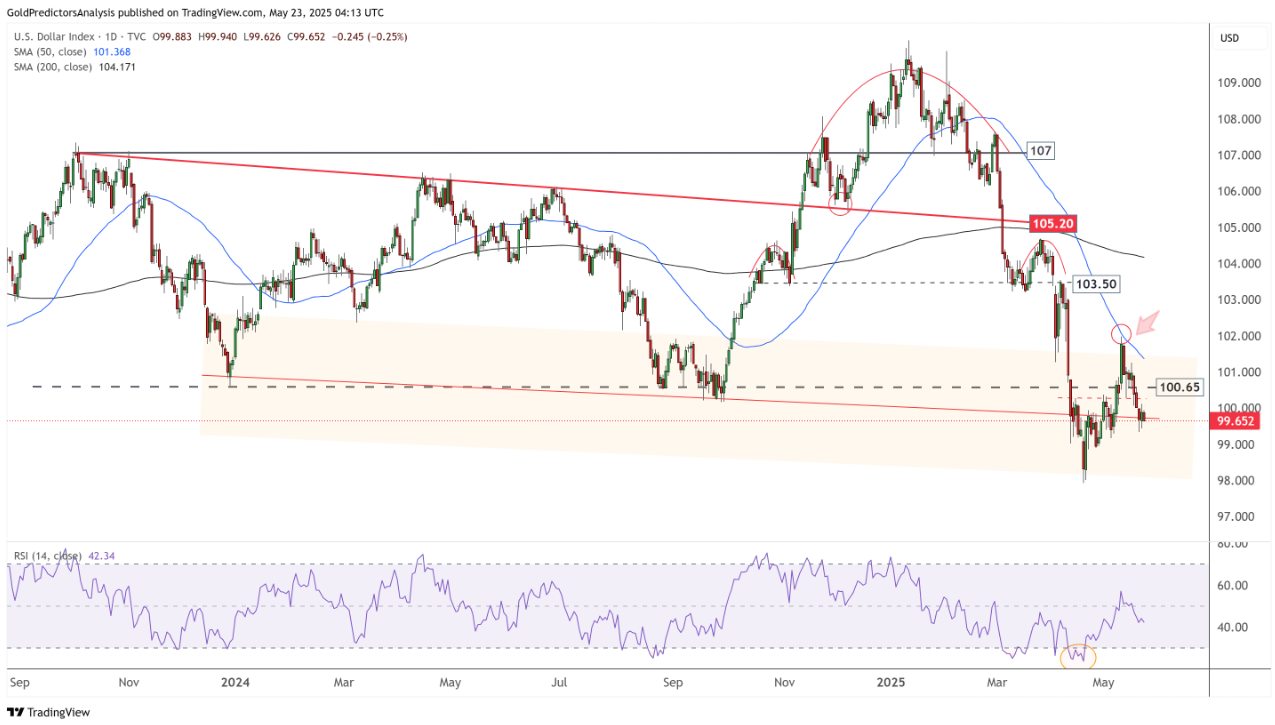Click the 109.000 price axis label

pyautogui.click(x=1238, y=83)
